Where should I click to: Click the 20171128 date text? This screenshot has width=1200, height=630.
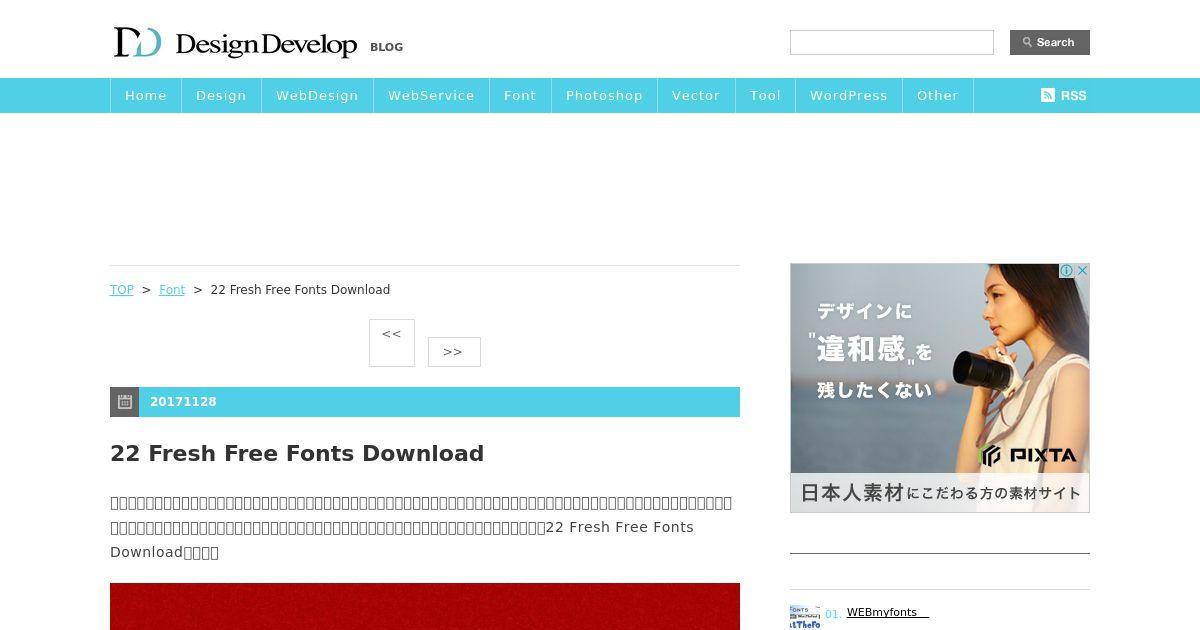tap(183, 402)
